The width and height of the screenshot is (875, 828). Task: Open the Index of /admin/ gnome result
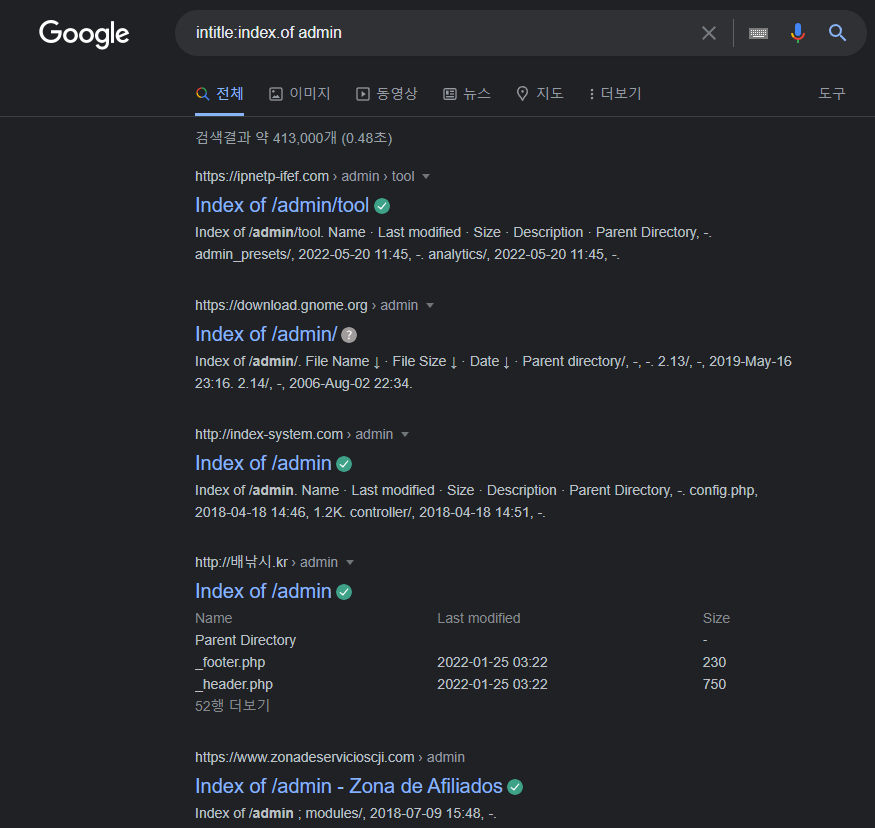(266, 334)
